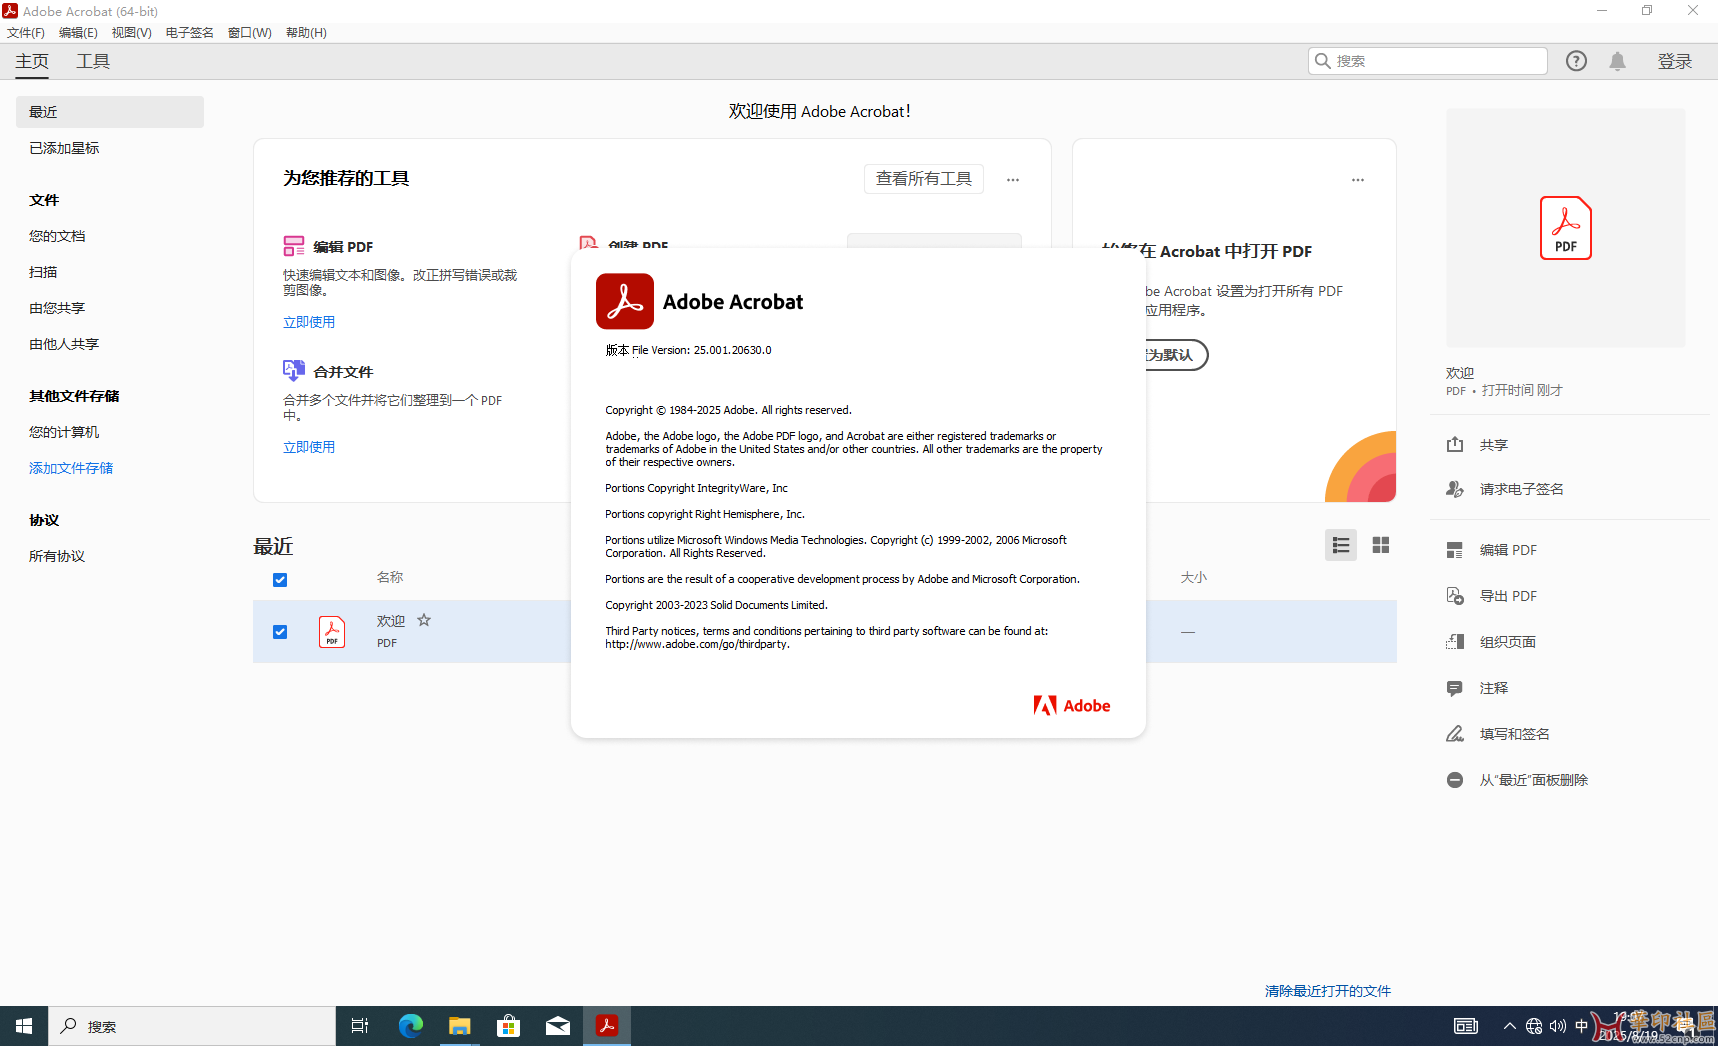Screen dimensions: 1718x1046
Task: Uncheck the 欢迎 file row checkbox
Action: point(280,632)
